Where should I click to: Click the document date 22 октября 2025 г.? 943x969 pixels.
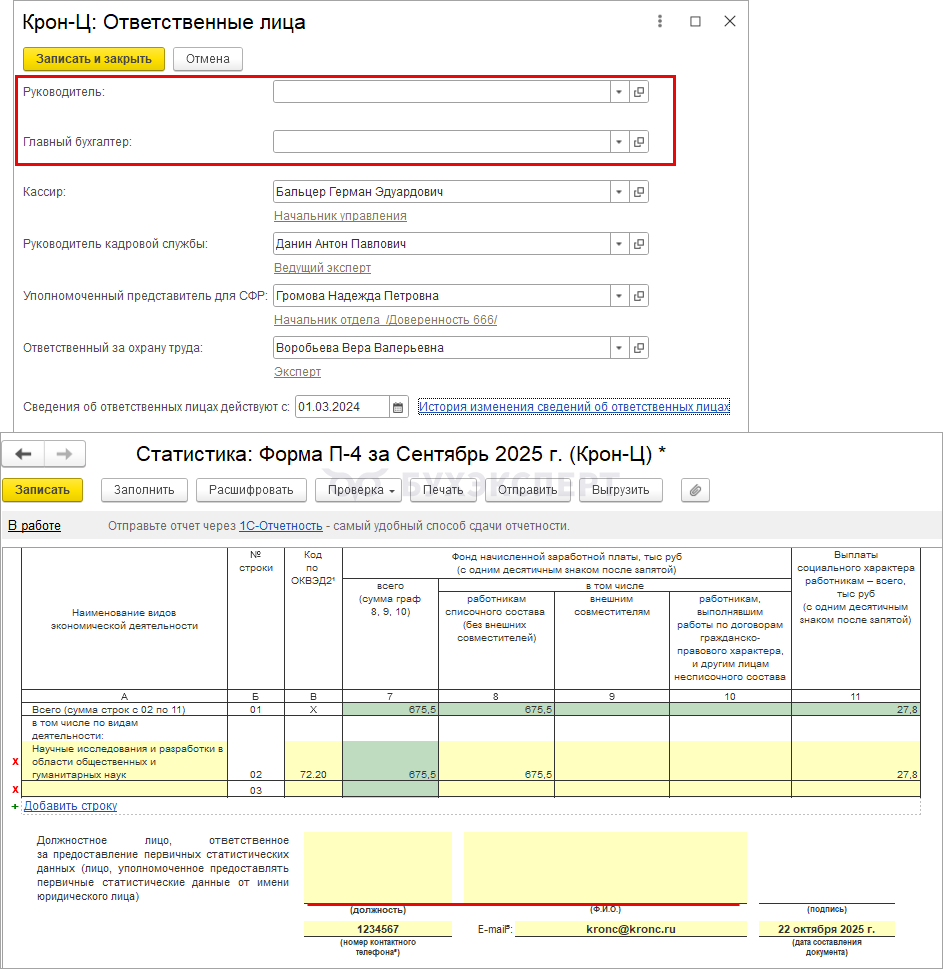[x=827, y=929]
